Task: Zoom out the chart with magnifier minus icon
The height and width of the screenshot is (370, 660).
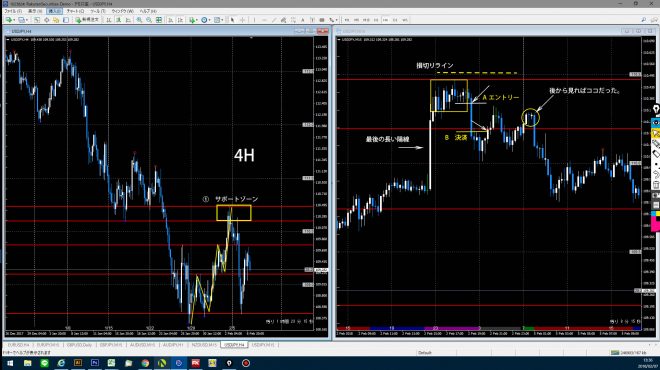Action: (x=149, y=20)
